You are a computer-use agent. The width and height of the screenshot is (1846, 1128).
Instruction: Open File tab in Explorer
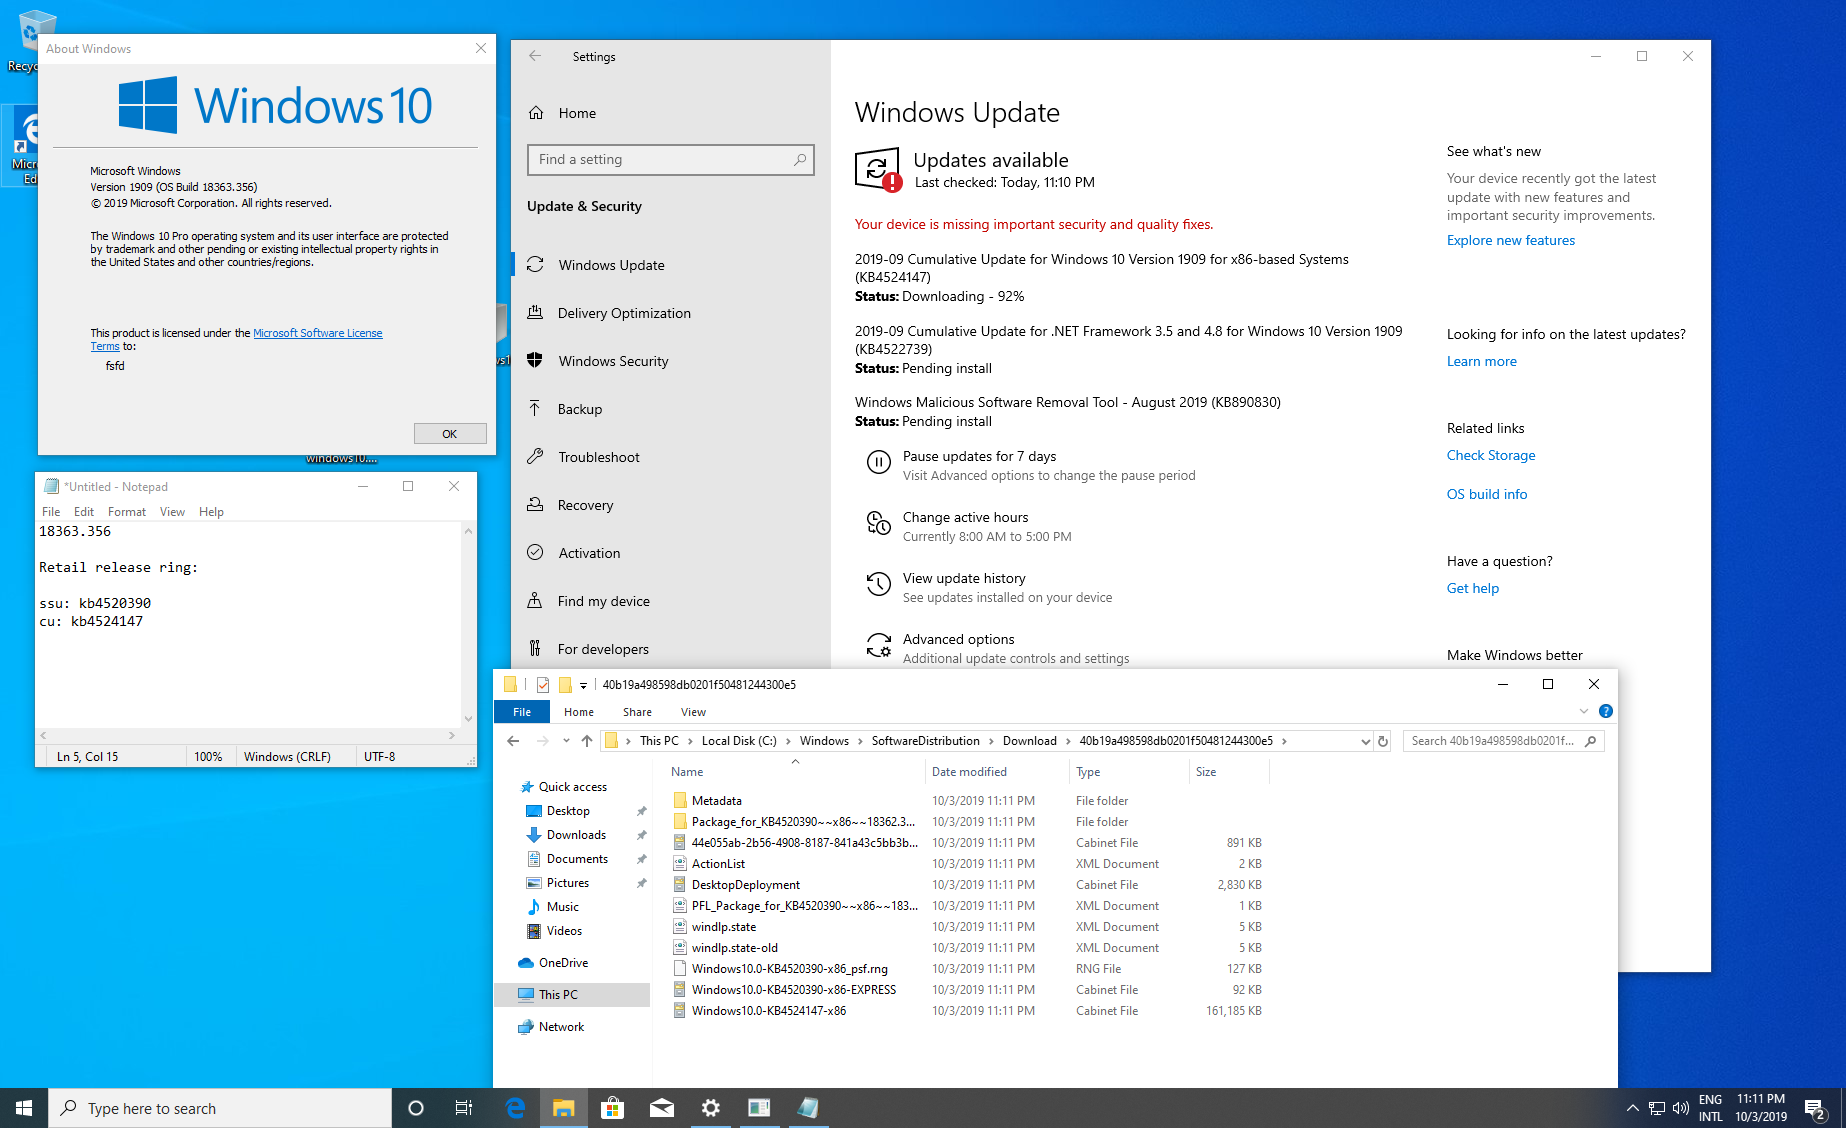click(522, 712)
